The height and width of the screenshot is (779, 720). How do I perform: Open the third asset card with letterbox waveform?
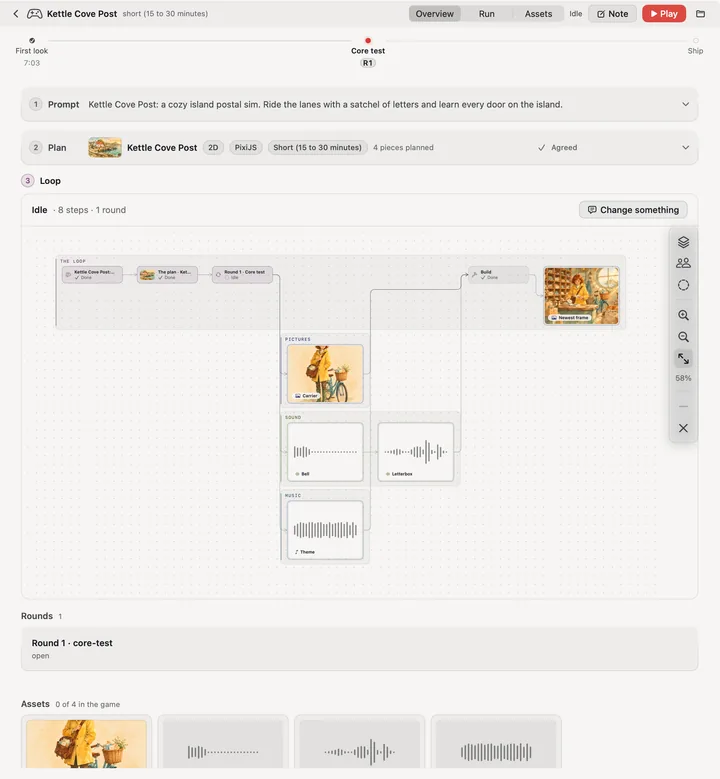coord(360,742)
